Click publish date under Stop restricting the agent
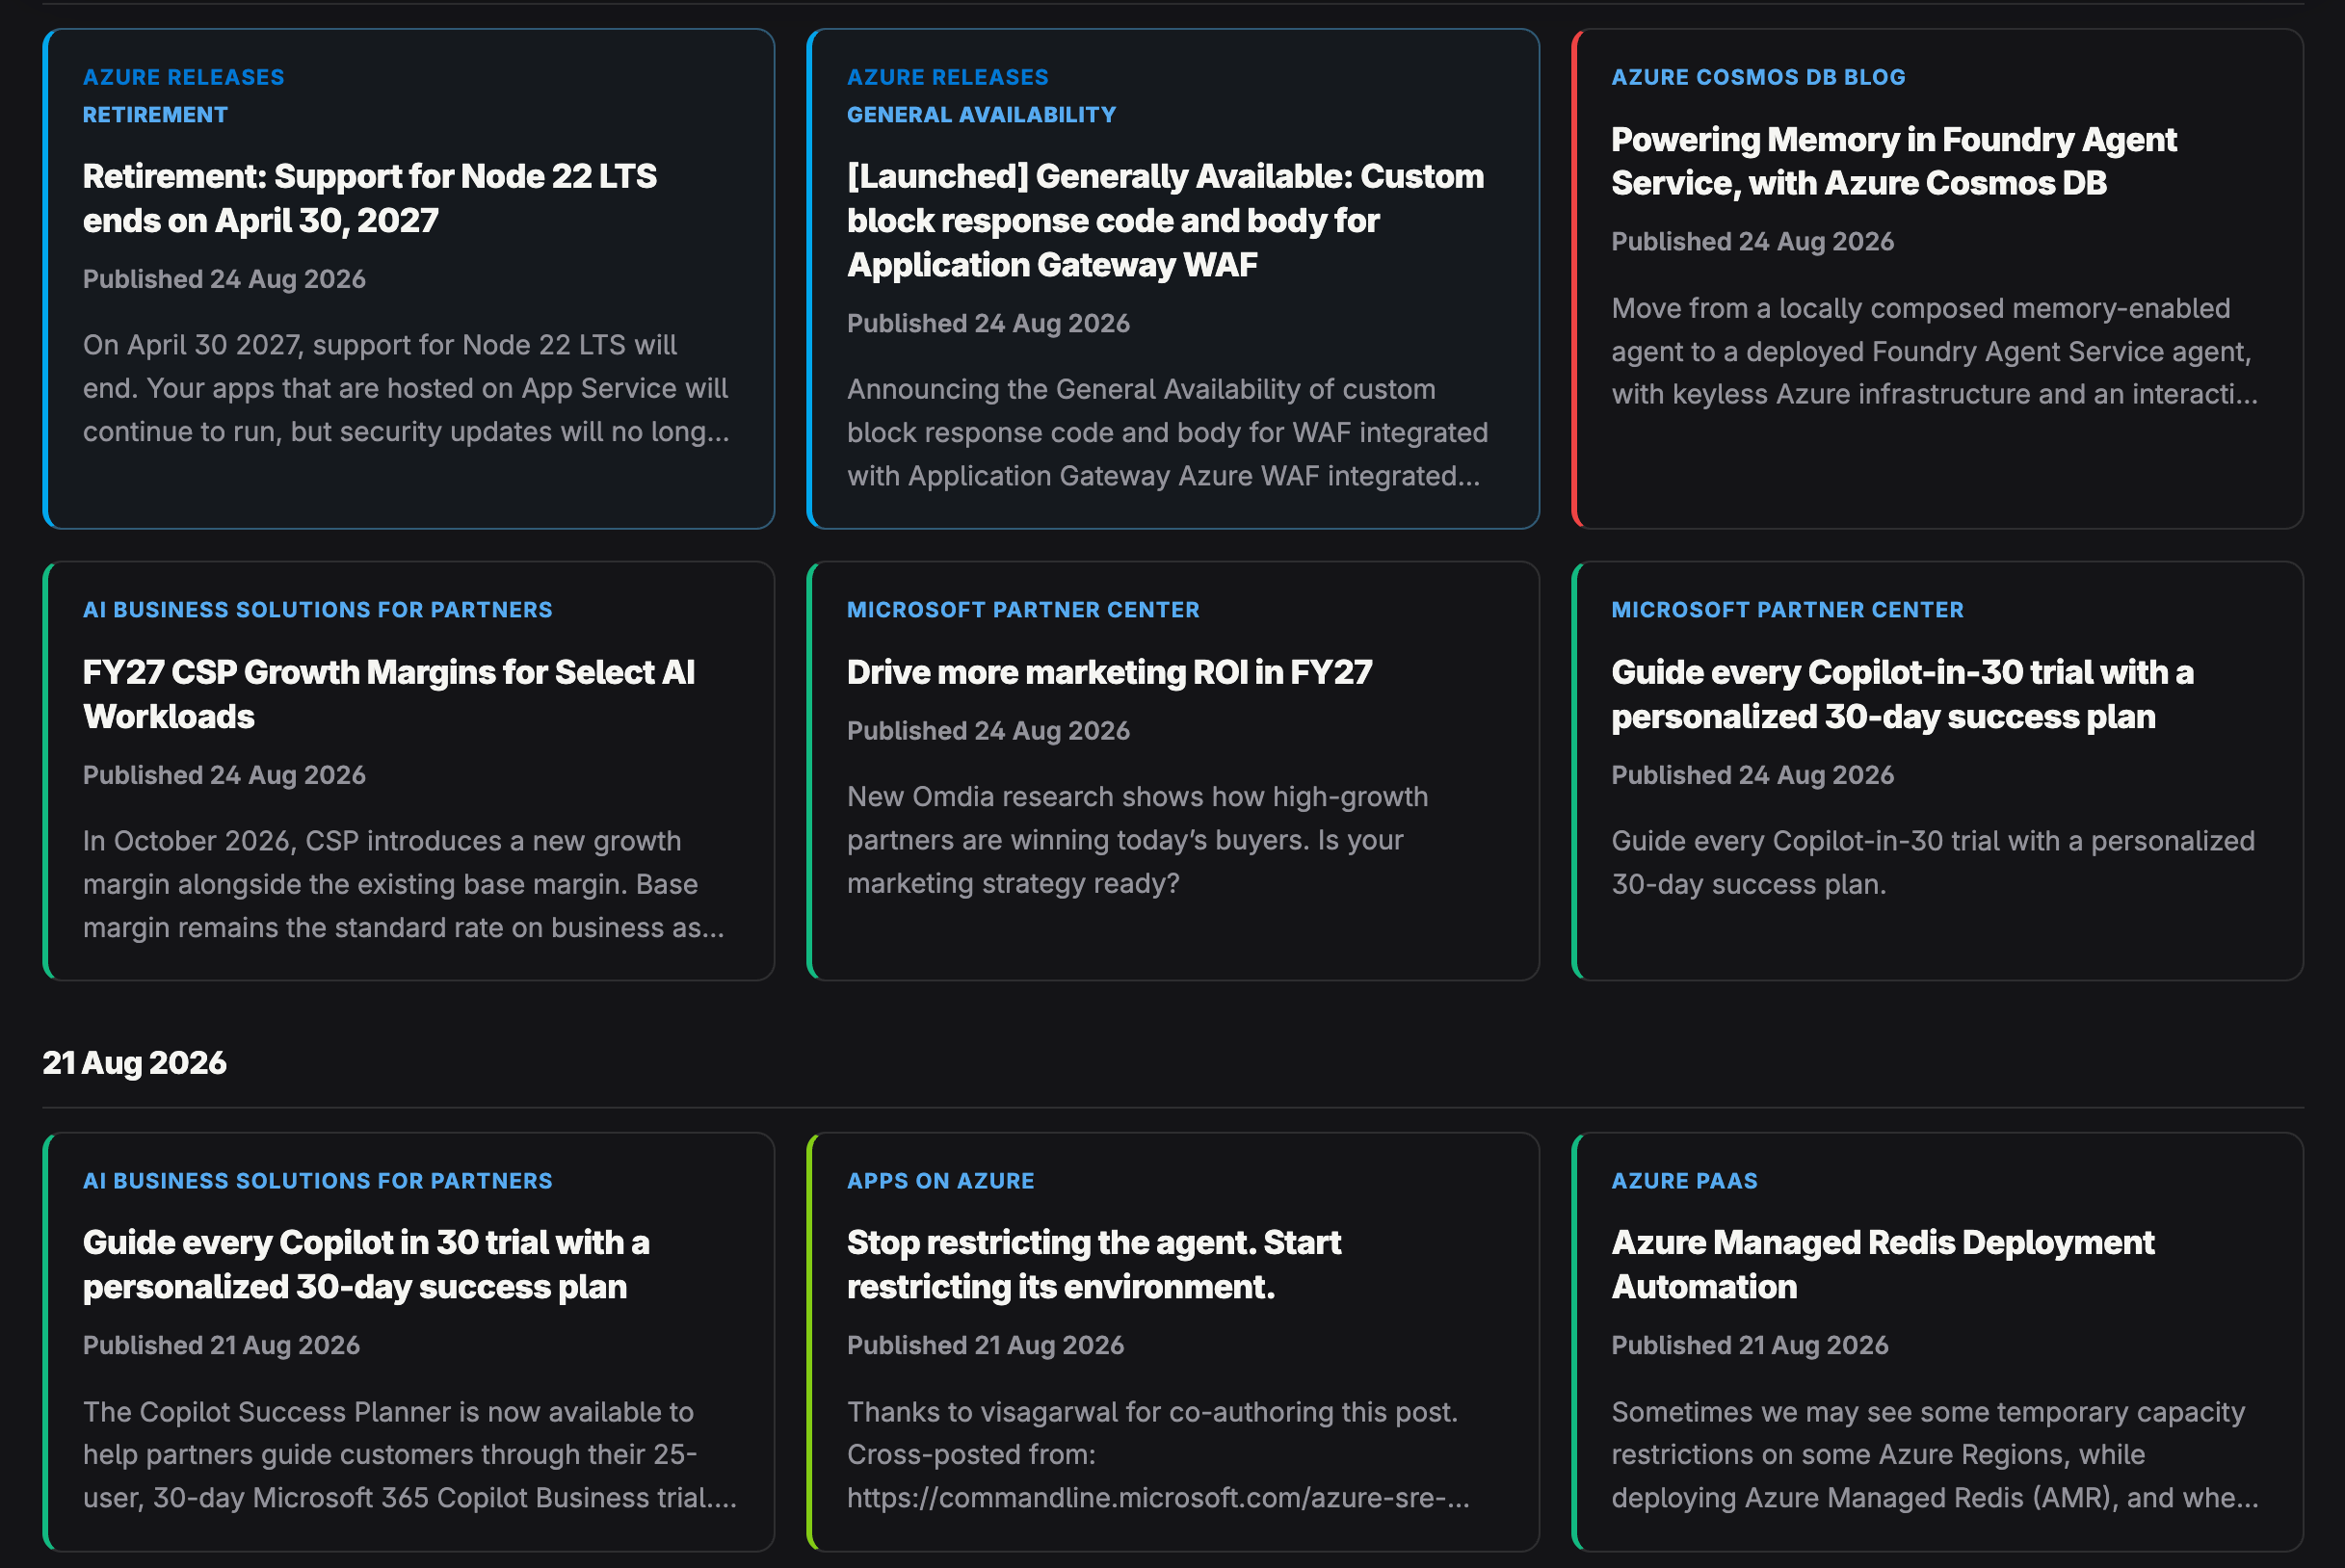This screenshot has height=1568, width=2345. (x=985, y=1345)
